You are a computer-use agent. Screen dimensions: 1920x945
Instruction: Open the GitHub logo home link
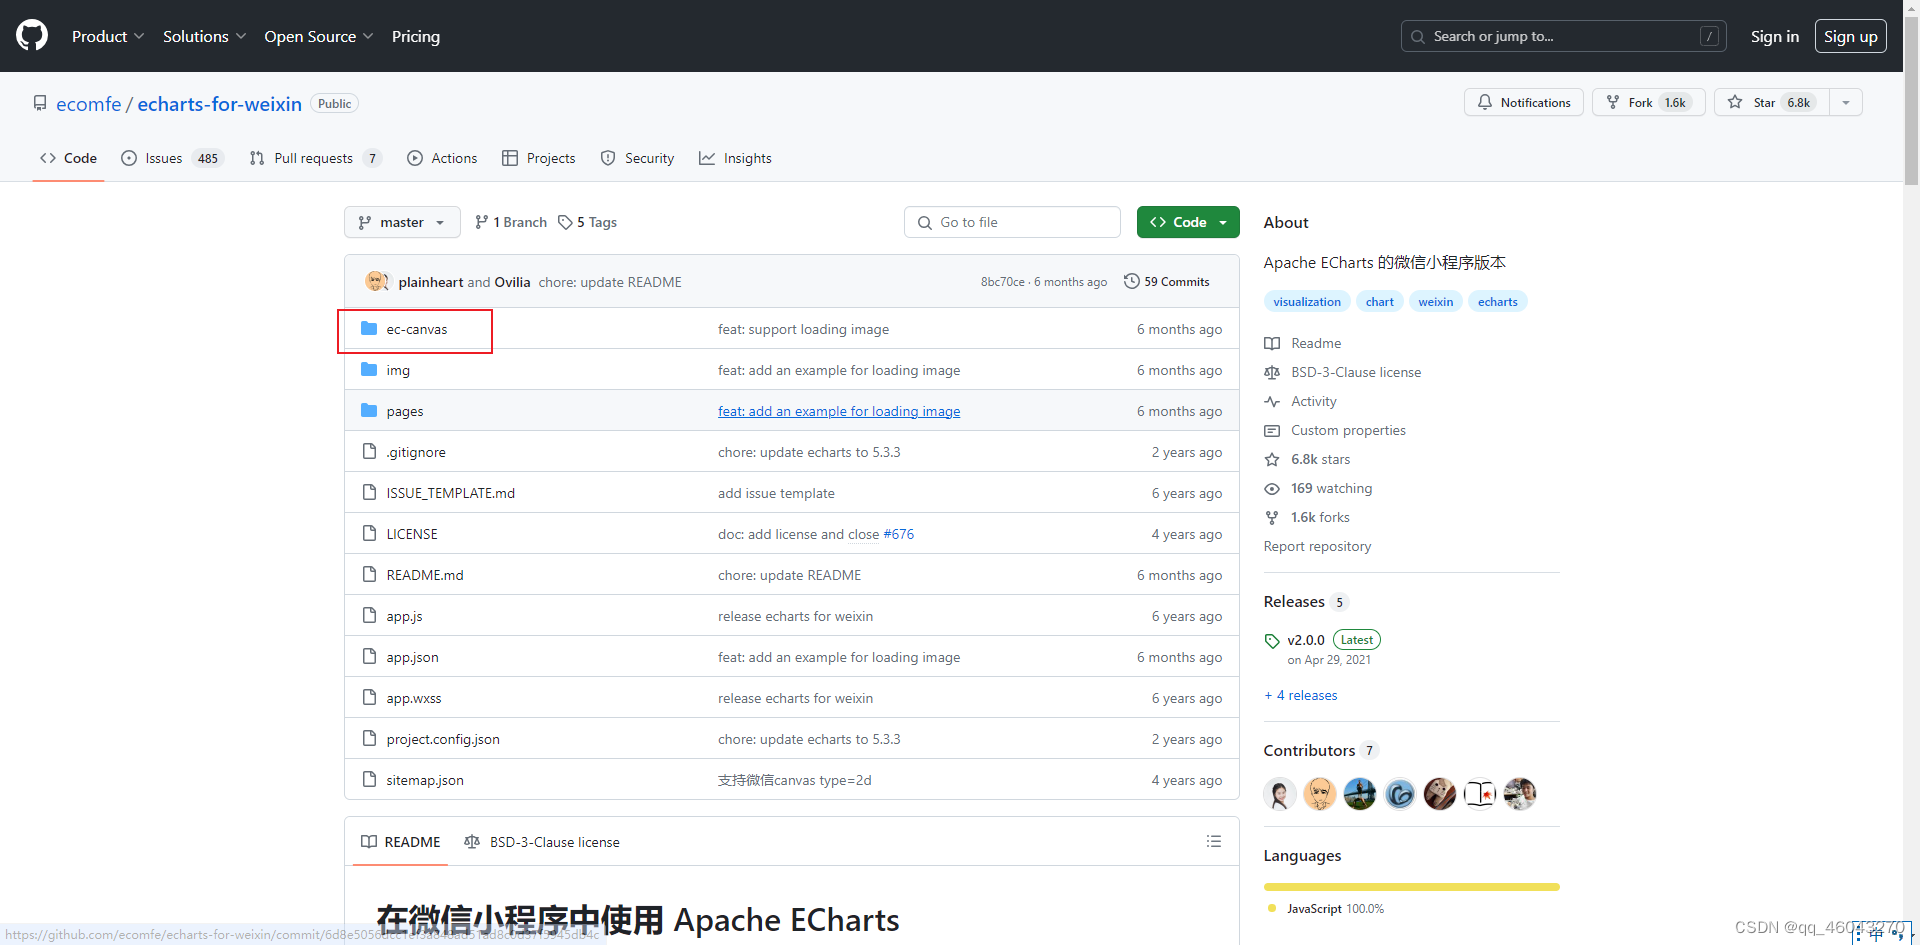point(32,36)
